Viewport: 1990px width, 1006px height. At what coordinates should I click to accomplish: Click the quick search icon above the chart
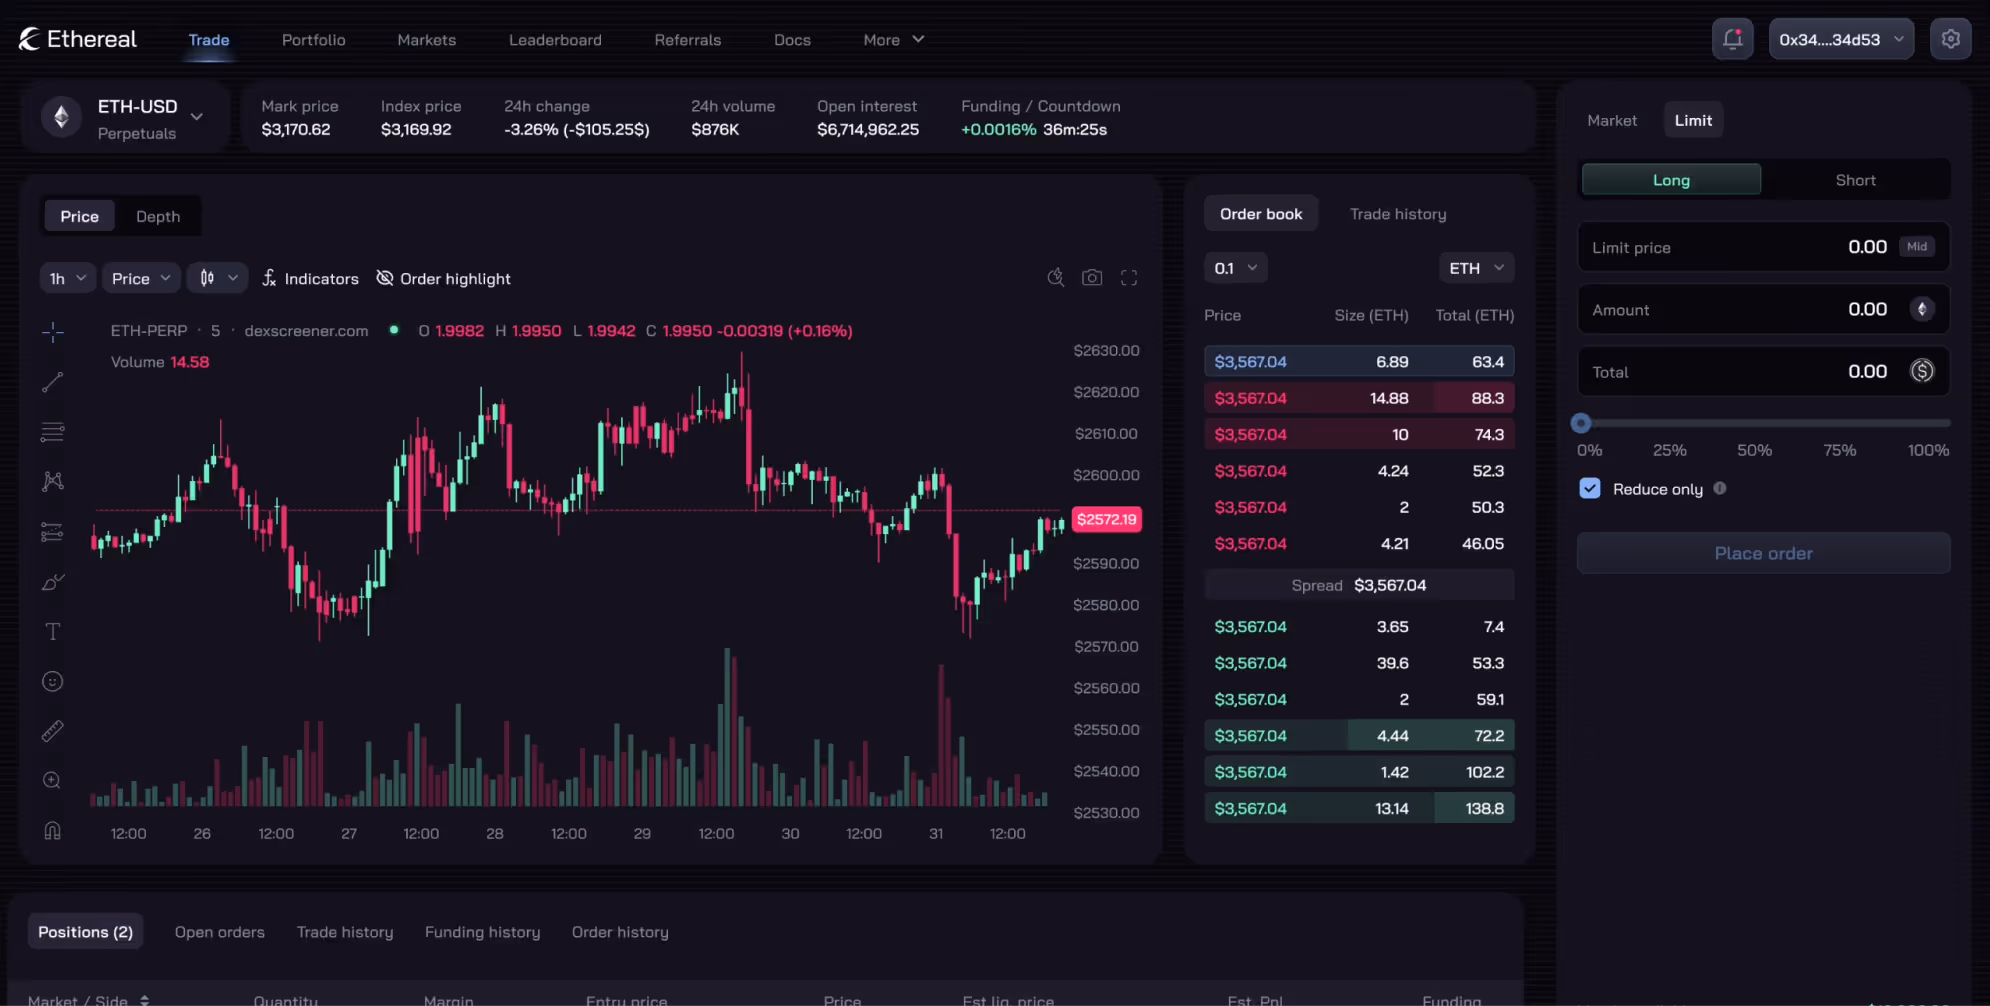1055,278
